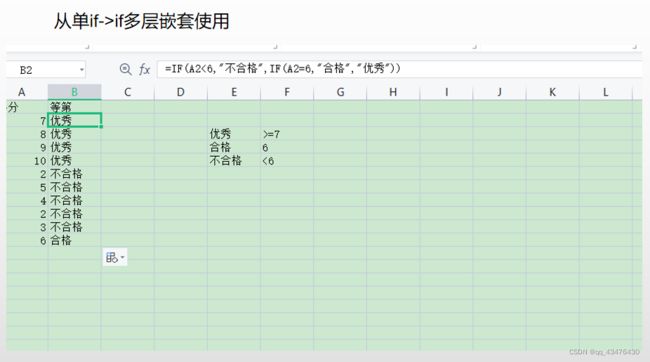
Task: Select column K header
Action: coord(552,92)
